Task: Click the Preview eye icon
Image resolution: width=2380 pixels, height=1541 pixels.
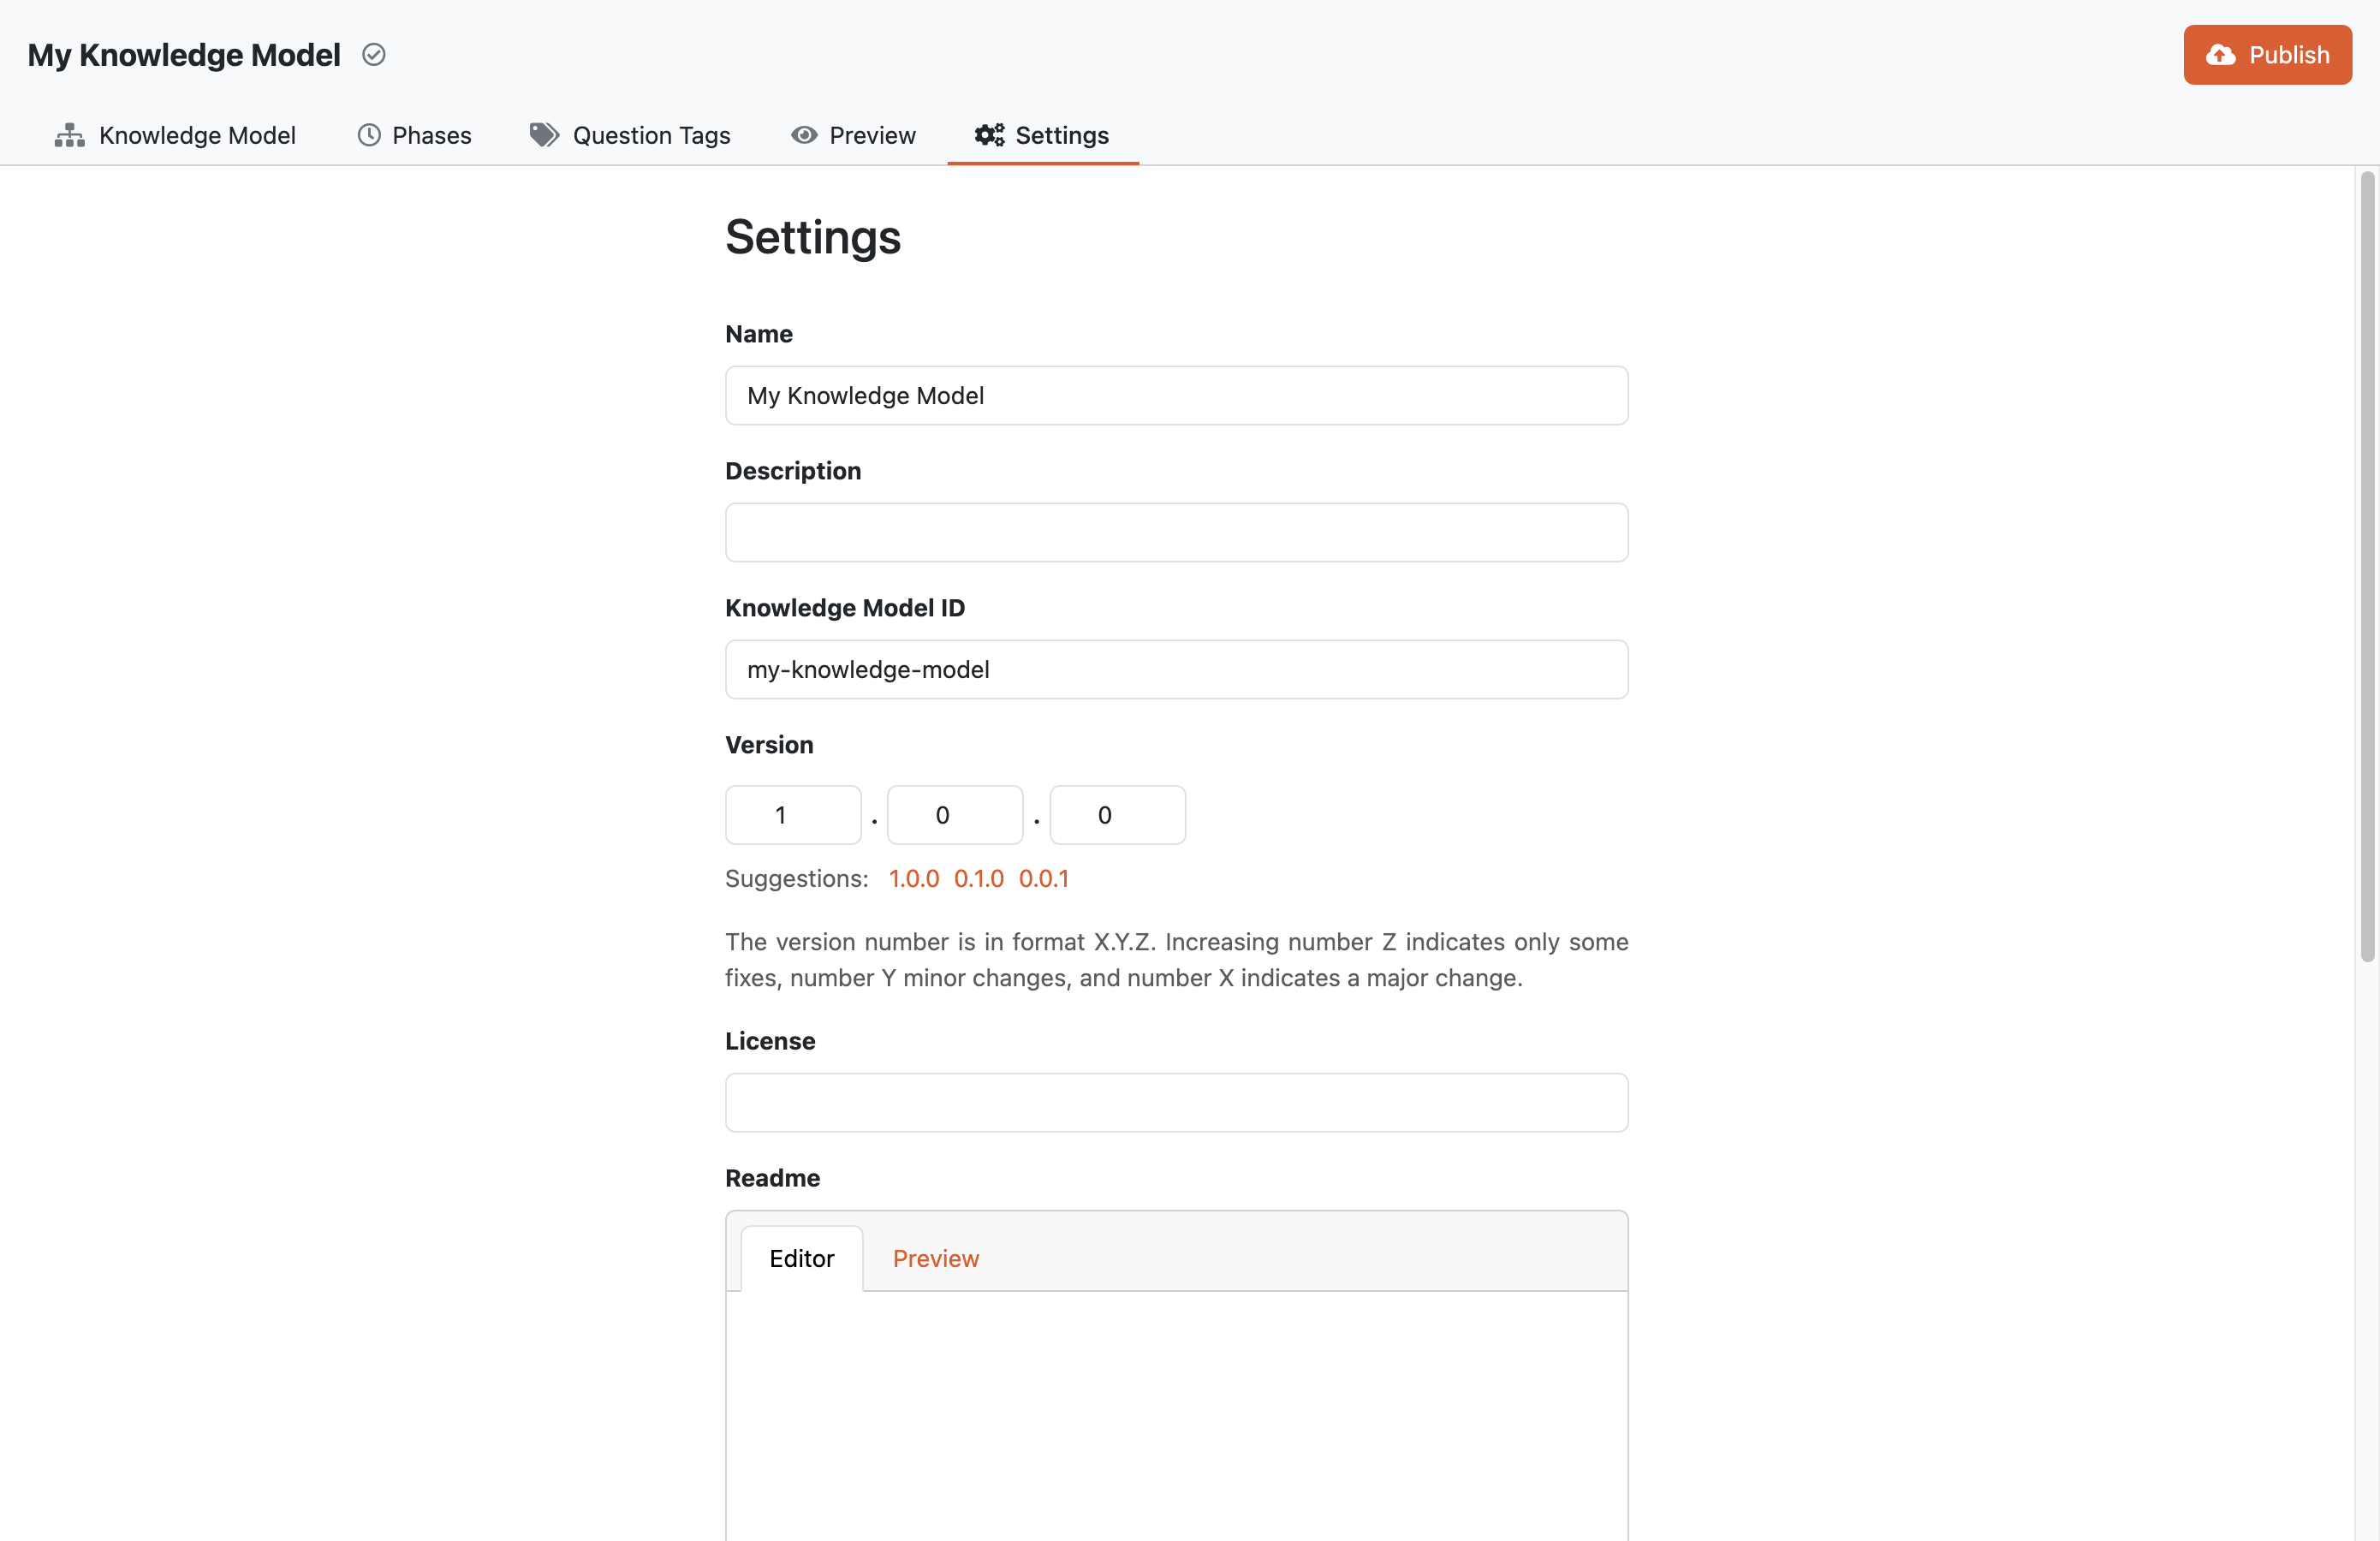Action: coord(804,135)
